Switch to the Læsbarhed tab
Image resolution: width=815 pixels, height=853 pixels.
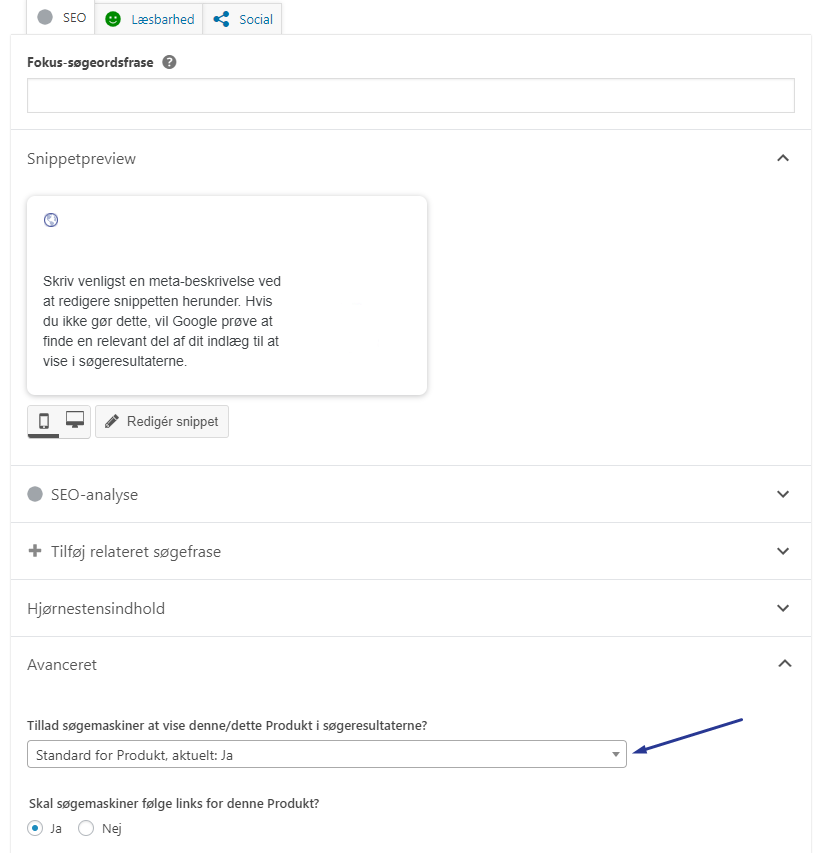[x=150, y=19]
